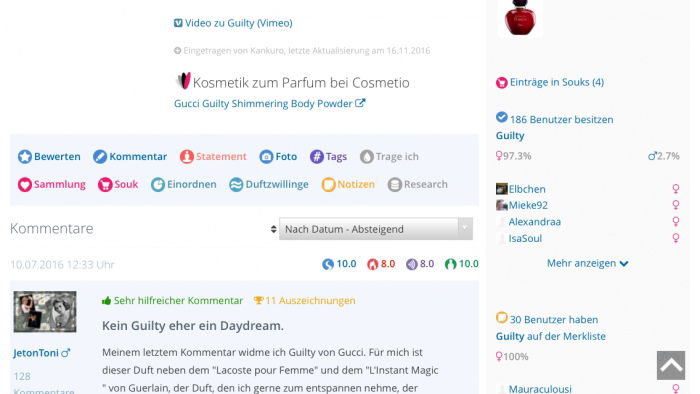Click the green bottle rating icon showing 10.0
The height and width of the screenshot is (394, 700).
tap(450, 264)
